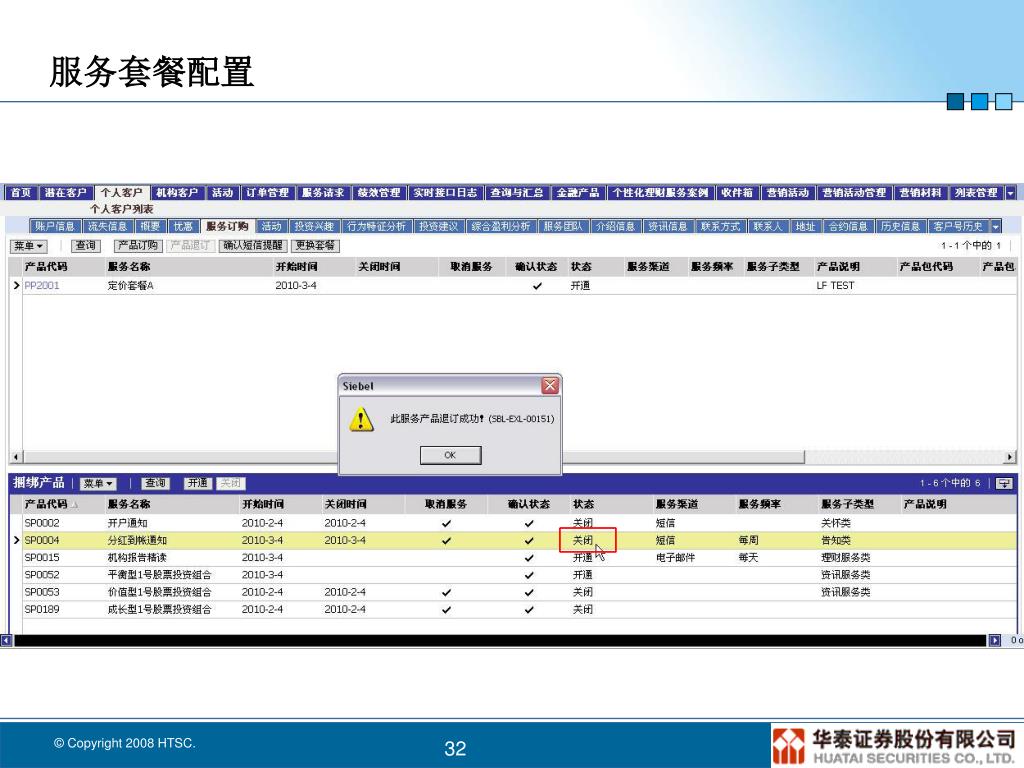The image size is (1024, 768).
Task: Toggle the list expand icon in the 捆绑产品 header
Action: point(1004,483)
